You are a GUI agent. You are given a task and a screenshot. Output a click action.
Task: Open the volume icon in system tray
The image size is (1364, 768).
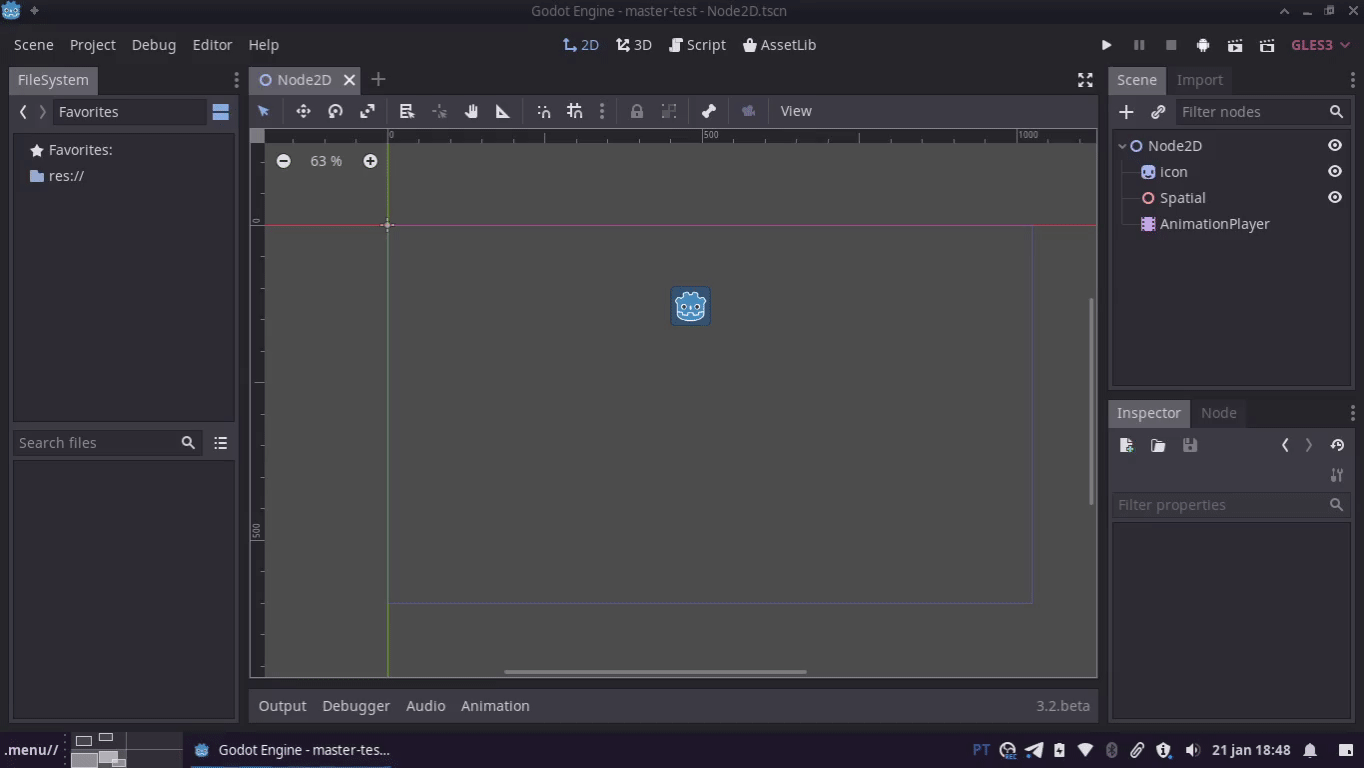pos(1192,750)
